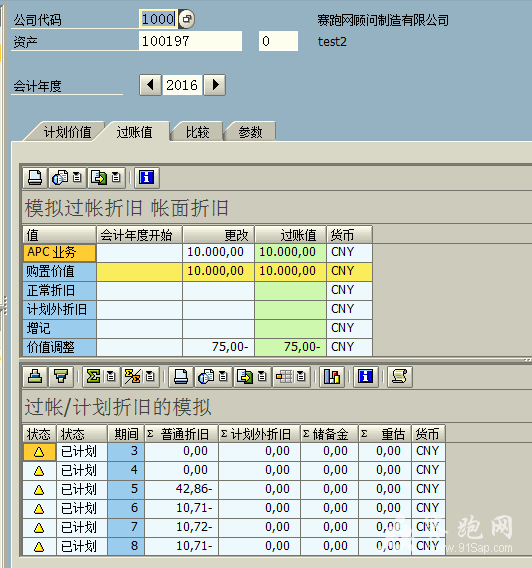Click the sort ascending icon in the lower toolbar

coord(35,377)
